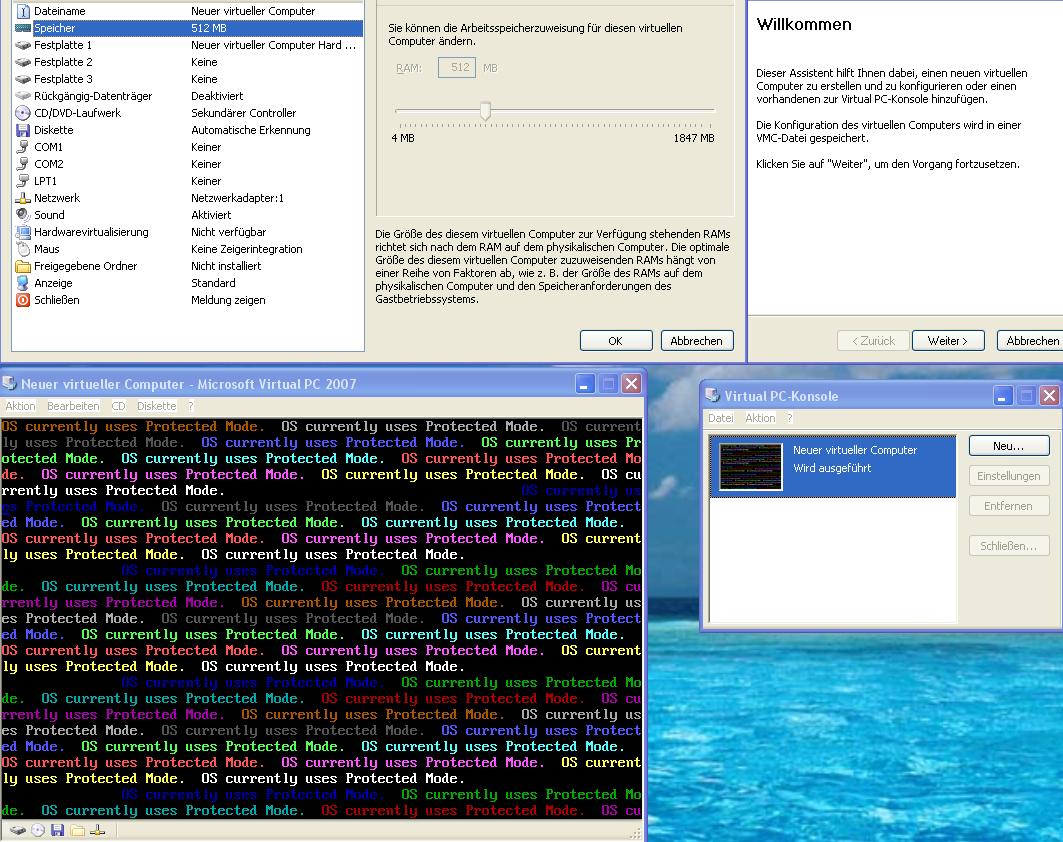Select 'Netzwerkadapter:1' value text
Screen dimensions: 1063x842
(237, 198)
